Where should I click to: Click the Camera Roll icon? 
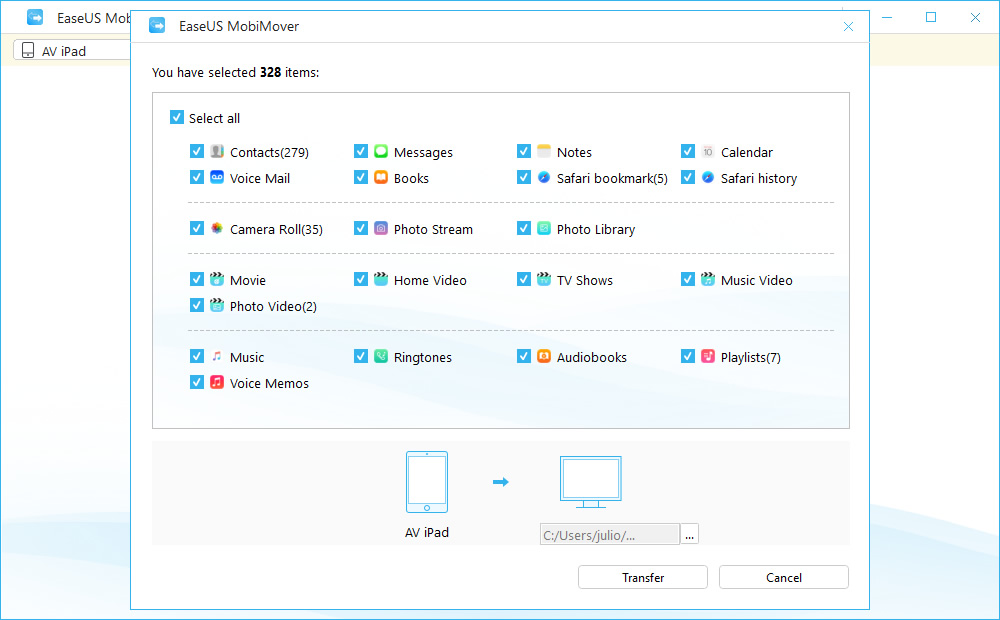click(217, 228)
